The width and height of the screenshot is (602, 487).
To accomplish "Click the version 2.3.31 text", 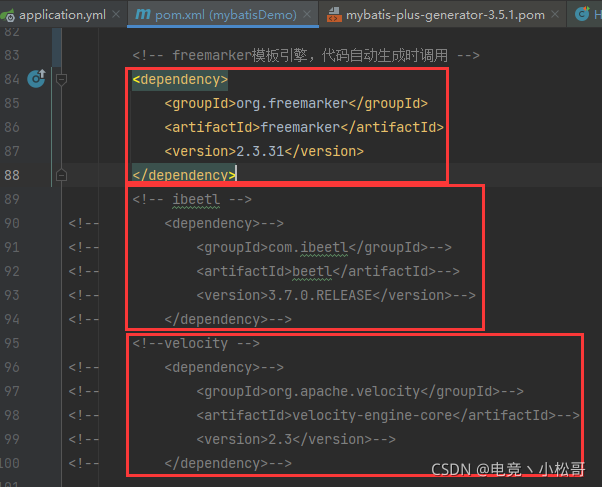I will click(260, 151).
